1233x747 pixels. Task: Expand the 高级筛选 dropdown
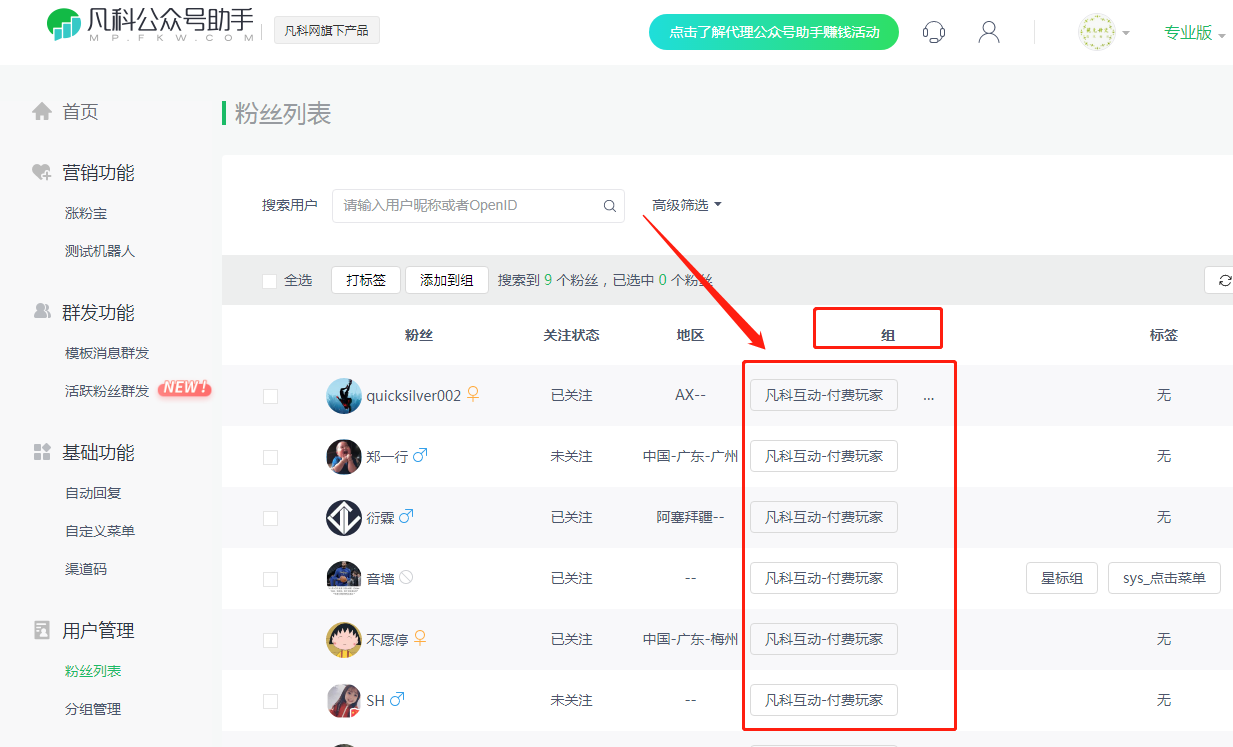tap(686, 205)
